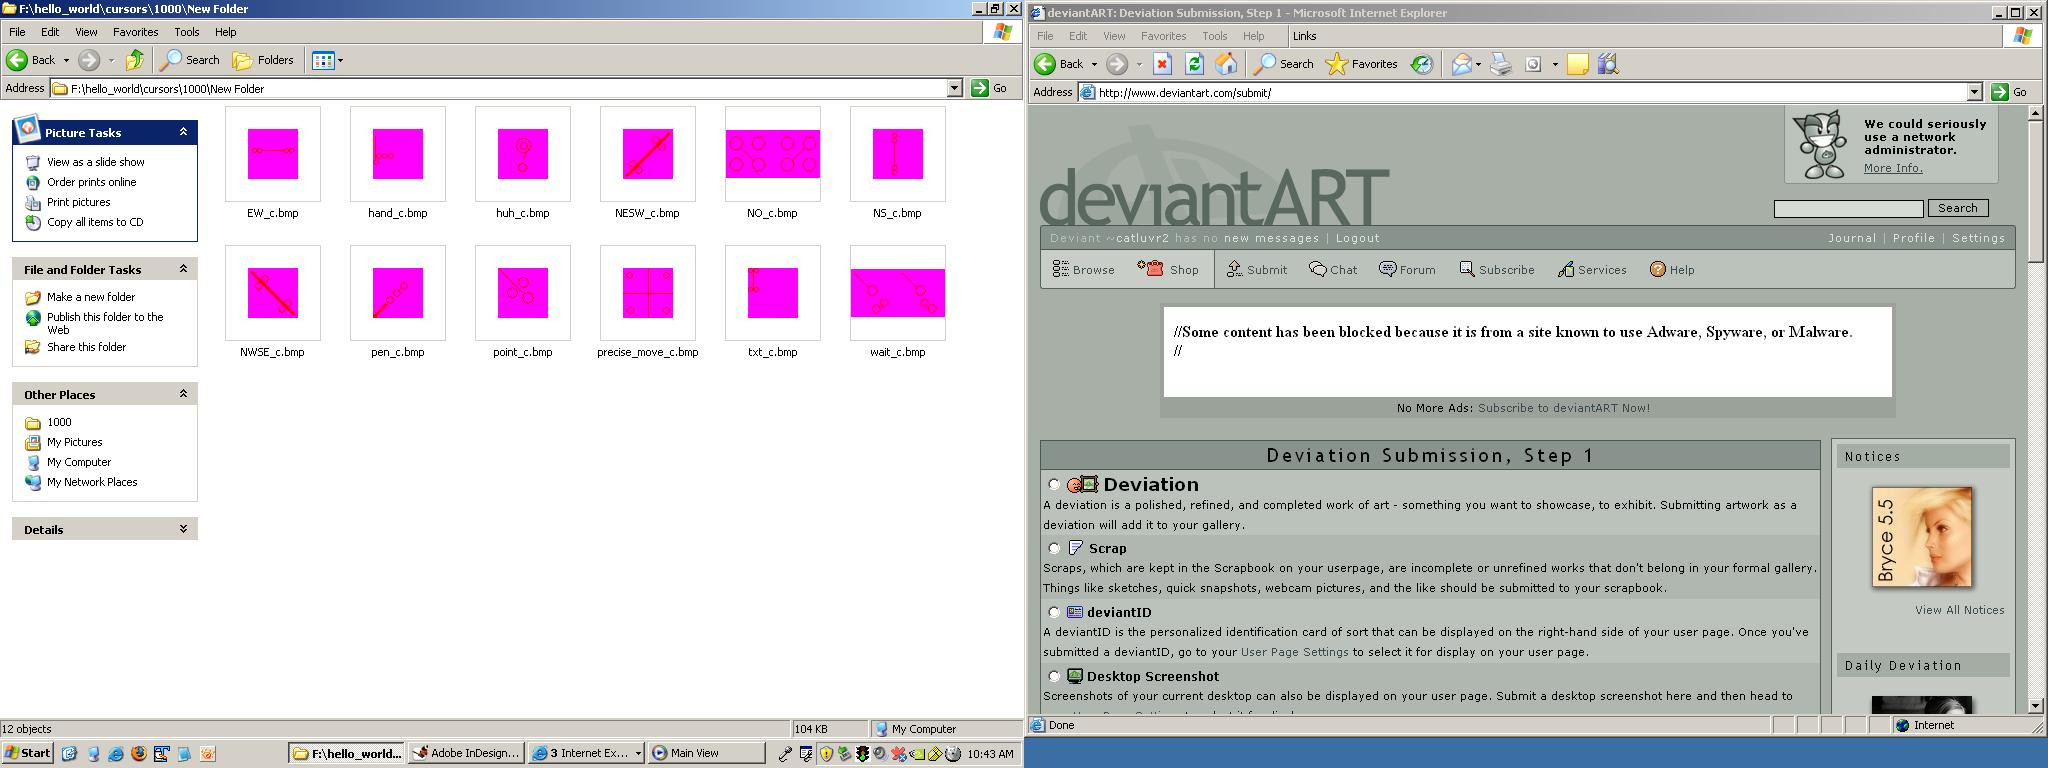Open Search in the folder window
This screenshot has height=768, width=2048.
pyautogui.click(x=190, y=60)
